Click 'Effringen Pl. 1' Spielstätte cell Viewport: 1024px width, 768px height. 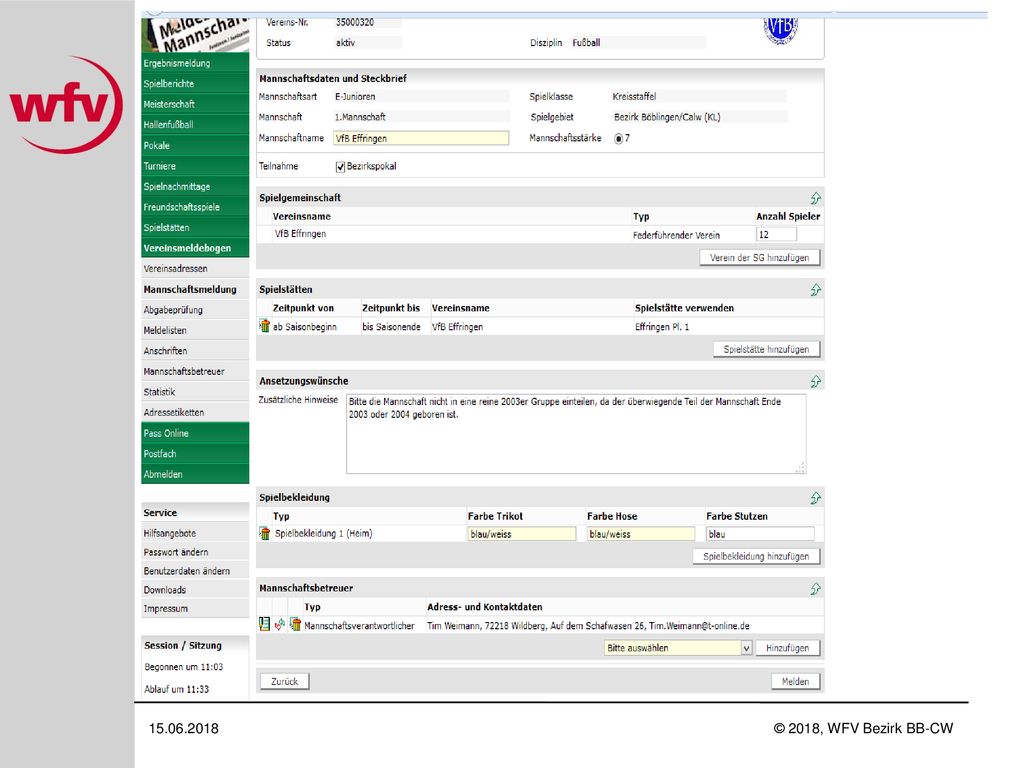(662, 327)
